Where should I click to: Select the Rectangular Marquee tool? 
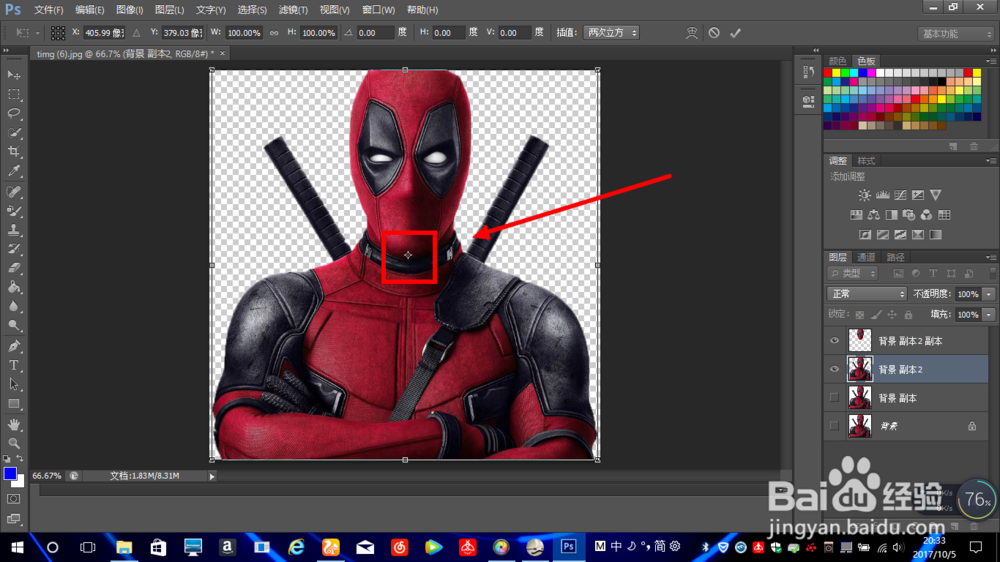click(x=13, y=94)
